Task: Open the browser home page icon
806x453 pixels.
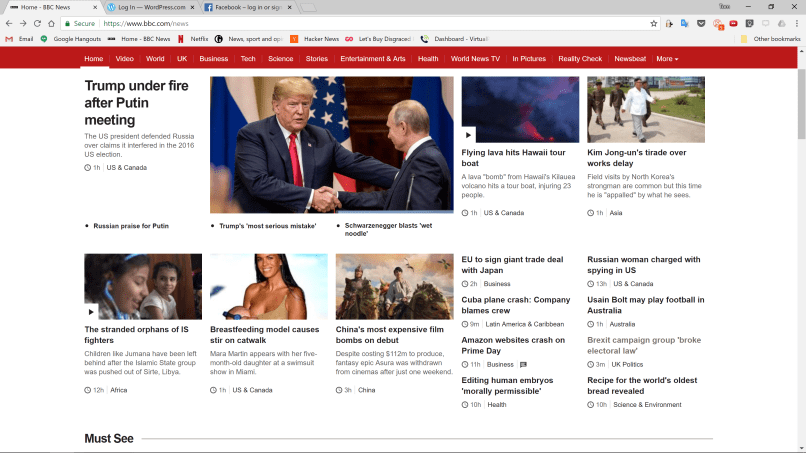Action: pyautogui.click(x=51, y=24)
